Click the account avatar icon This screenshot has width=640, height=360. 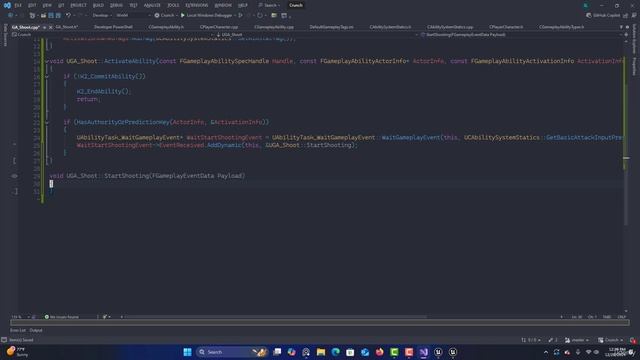(586, 5)
